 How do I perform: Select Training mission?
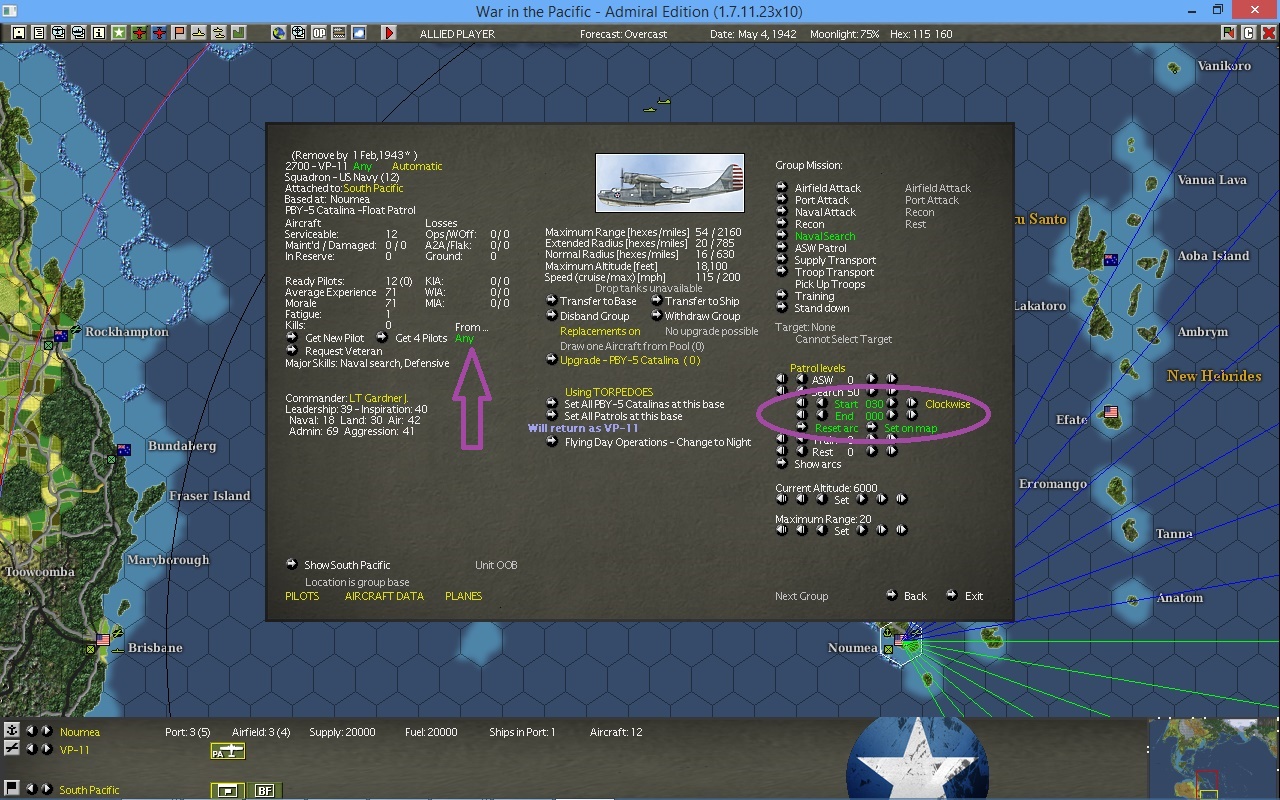(814, 296)
